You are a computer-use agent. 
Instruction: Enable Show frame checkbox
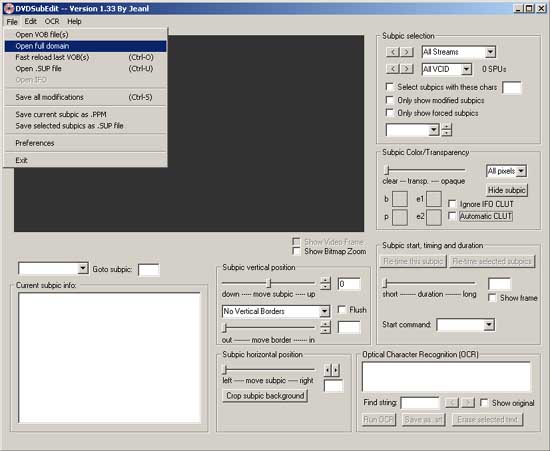(492, 298)
